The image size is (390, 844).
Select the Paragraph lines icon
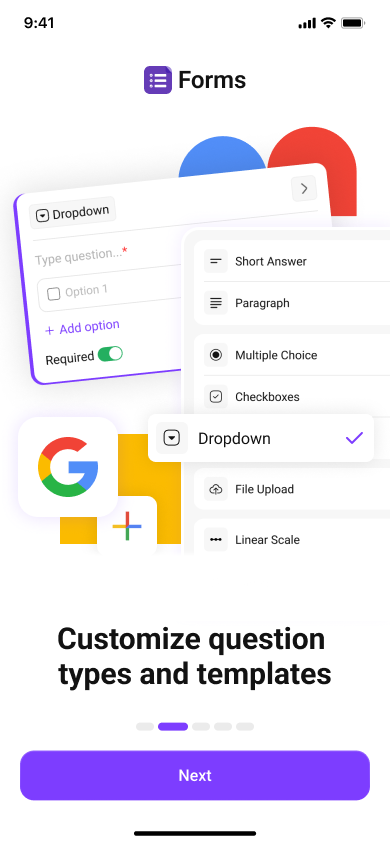[216, 303]
